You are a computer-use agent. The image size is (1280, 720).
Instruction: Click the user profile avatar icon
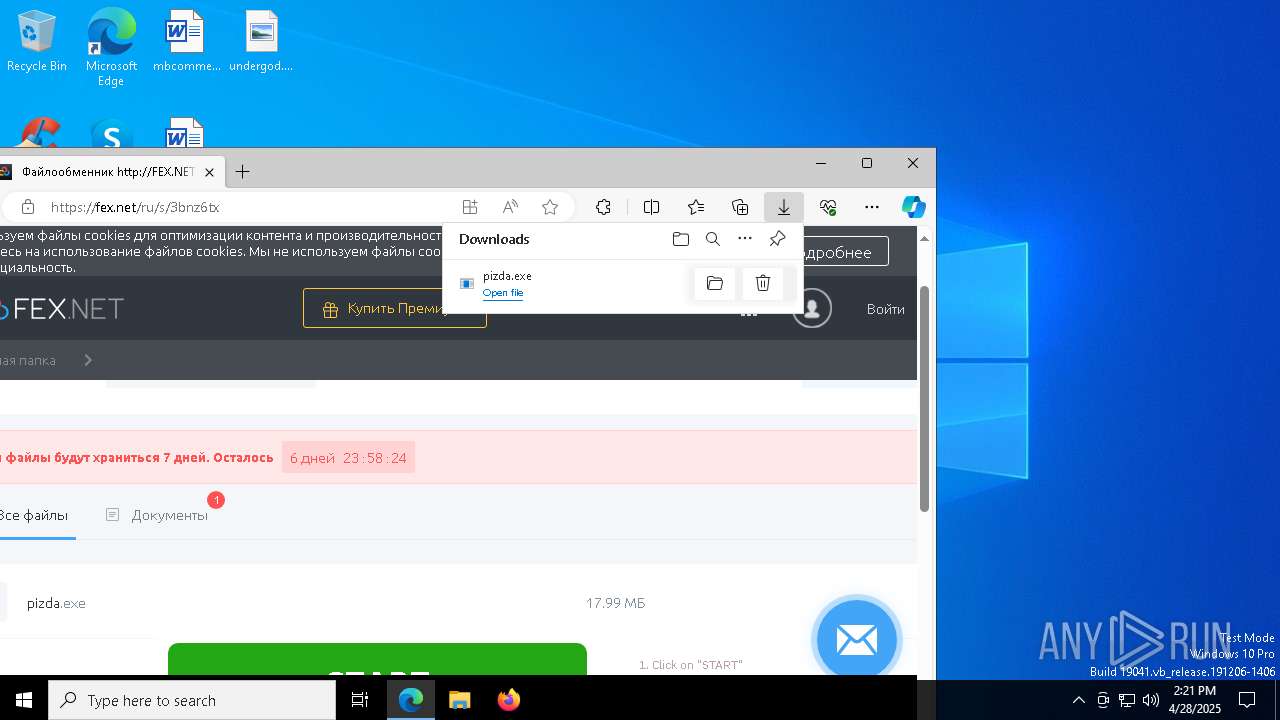(x=812, y=309)
